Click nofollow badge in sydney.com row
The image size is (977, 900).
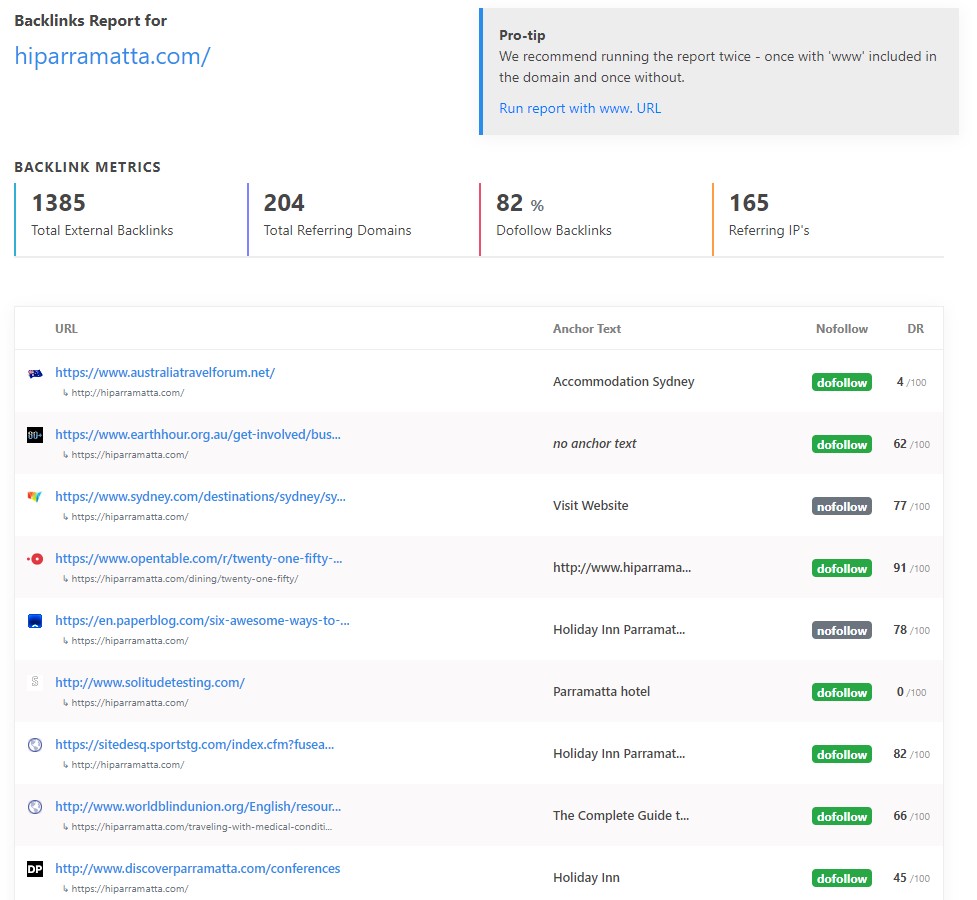[x=842, y=506]
